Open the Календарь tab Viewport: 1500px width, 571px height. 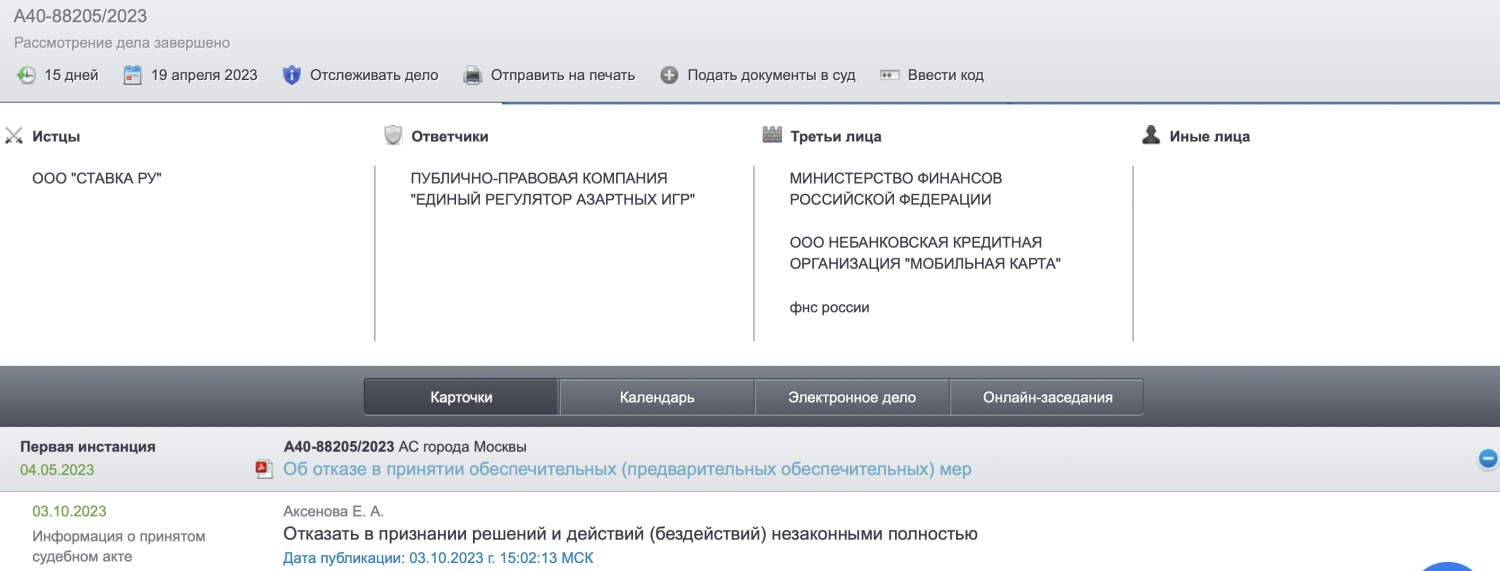657,397
